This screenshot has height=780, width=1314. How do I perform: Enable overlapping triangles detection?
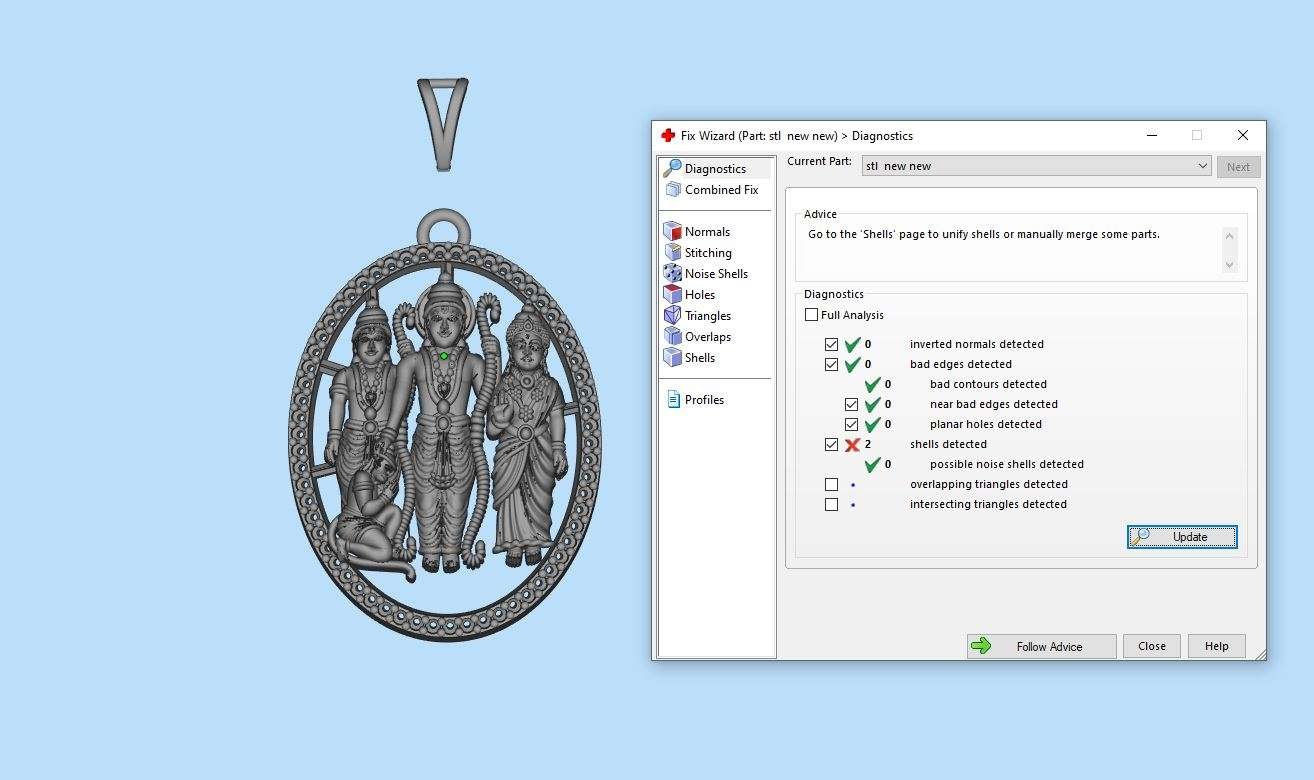click(x=831, y=484)
